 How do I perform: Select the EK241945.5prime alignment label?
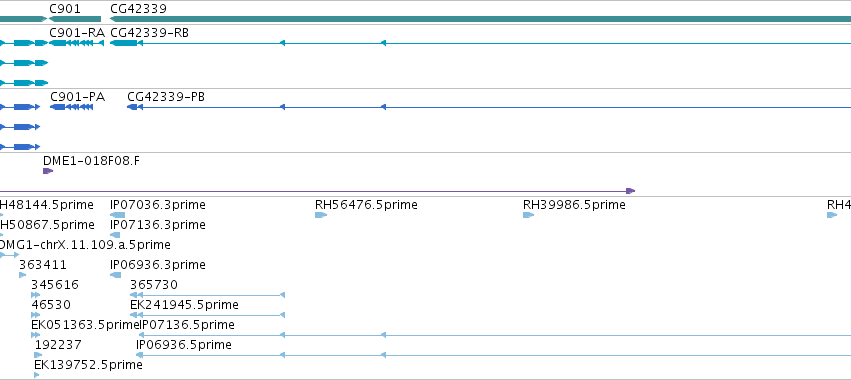(x=185, y=305)
